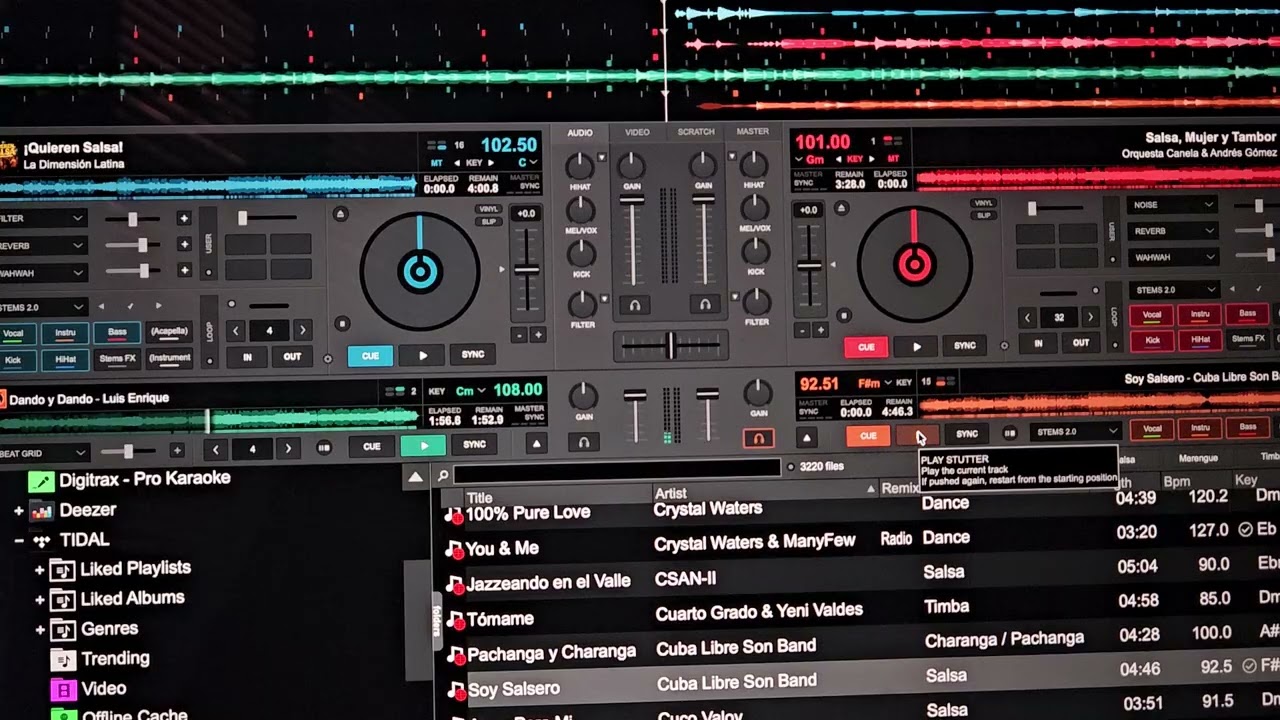The image size is (1280, 720).
Task: Click plus next to WAHWAH on deck 1
Action: point(183,270)
